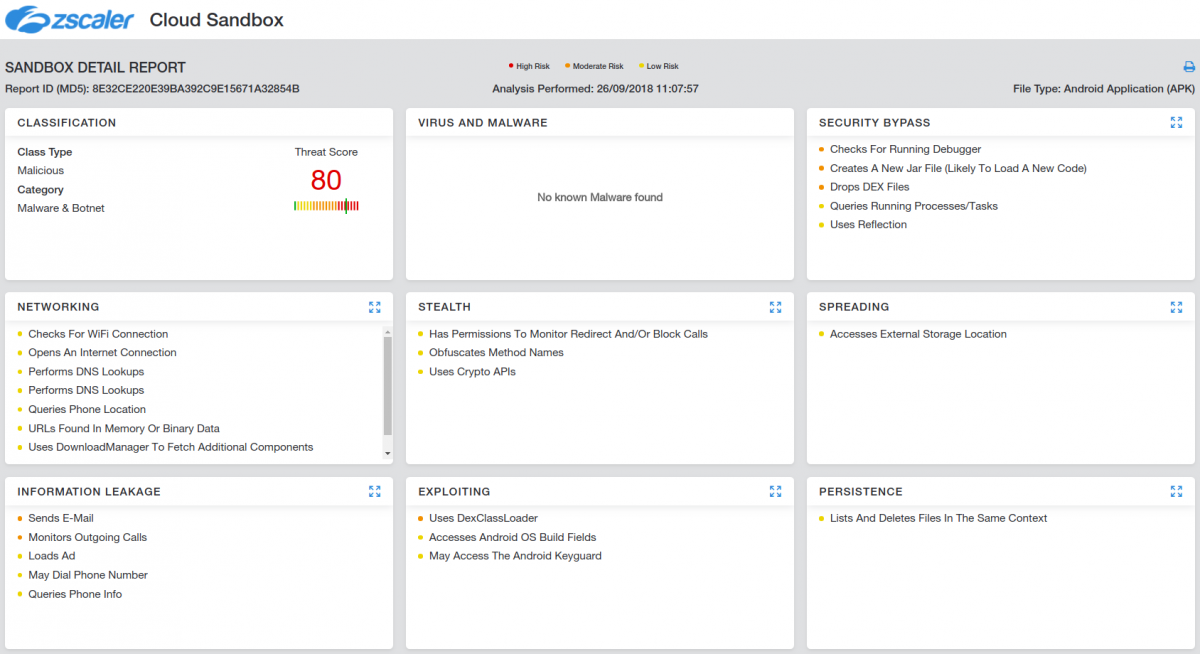Click the Networking scrollbar up arrow
This screenshot has width=1200, height=654.
coord(388,331)
